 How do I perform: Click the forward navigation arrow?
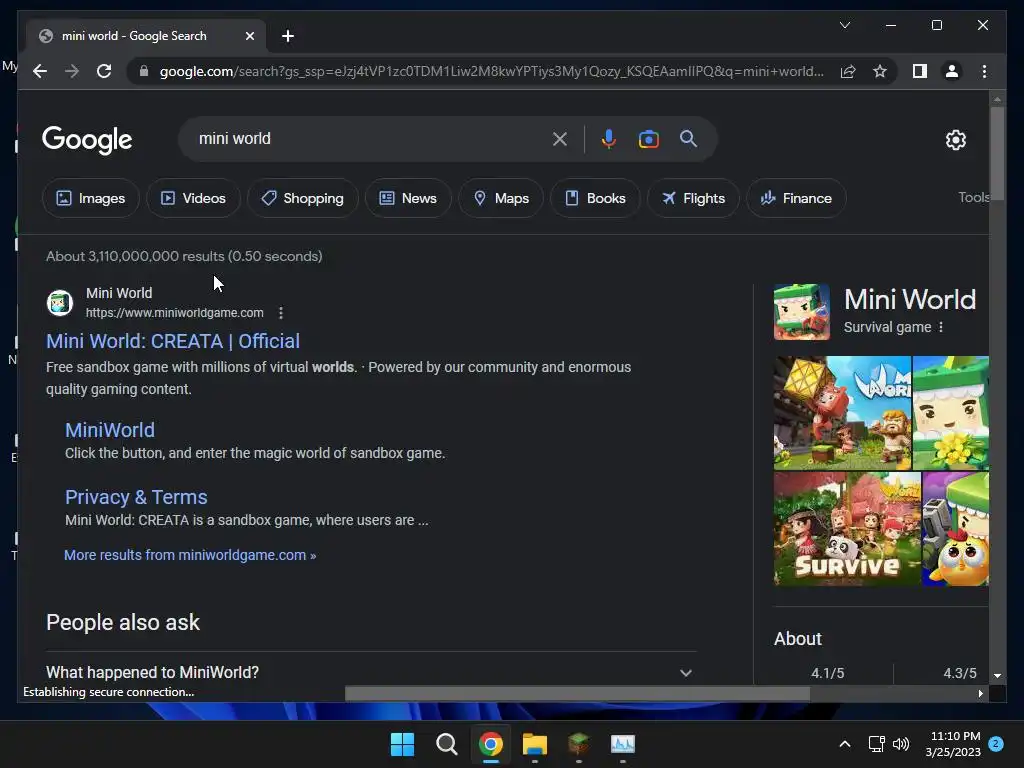(72, 71)
